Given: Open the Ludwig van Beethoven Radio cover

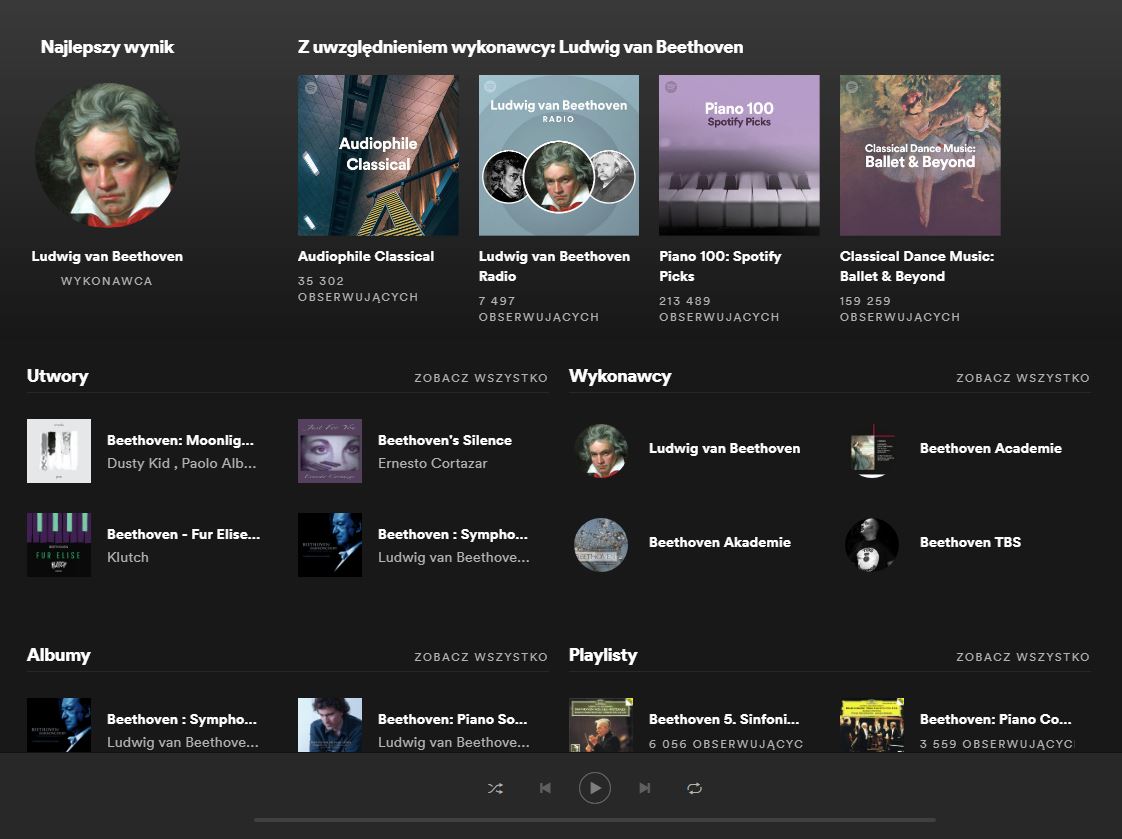Looking at the screenshot, I should pyautogui.click(x=559, y=155).
